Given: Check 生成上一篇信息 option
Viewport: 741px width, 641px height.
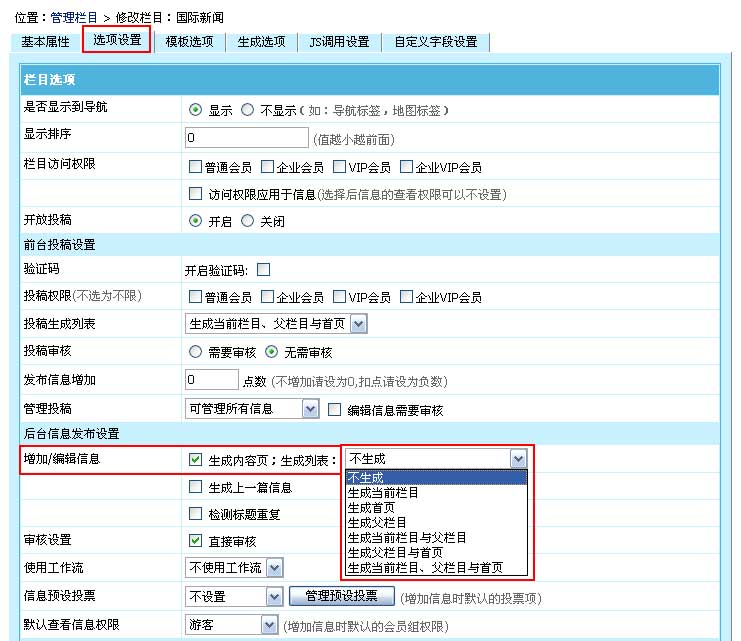Looking at the screenshot, I should (196, 488).
